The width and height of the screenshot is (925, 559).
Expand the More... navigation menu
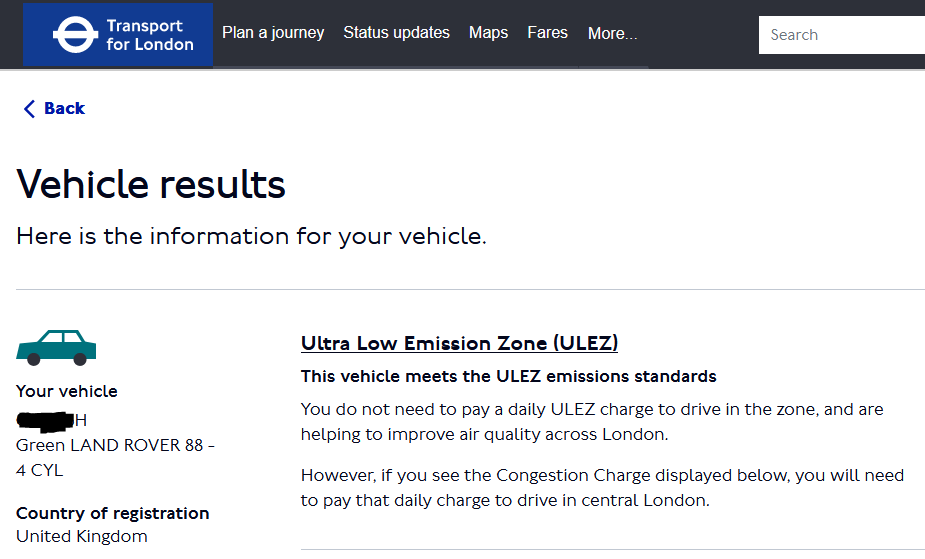click(612, 34)
